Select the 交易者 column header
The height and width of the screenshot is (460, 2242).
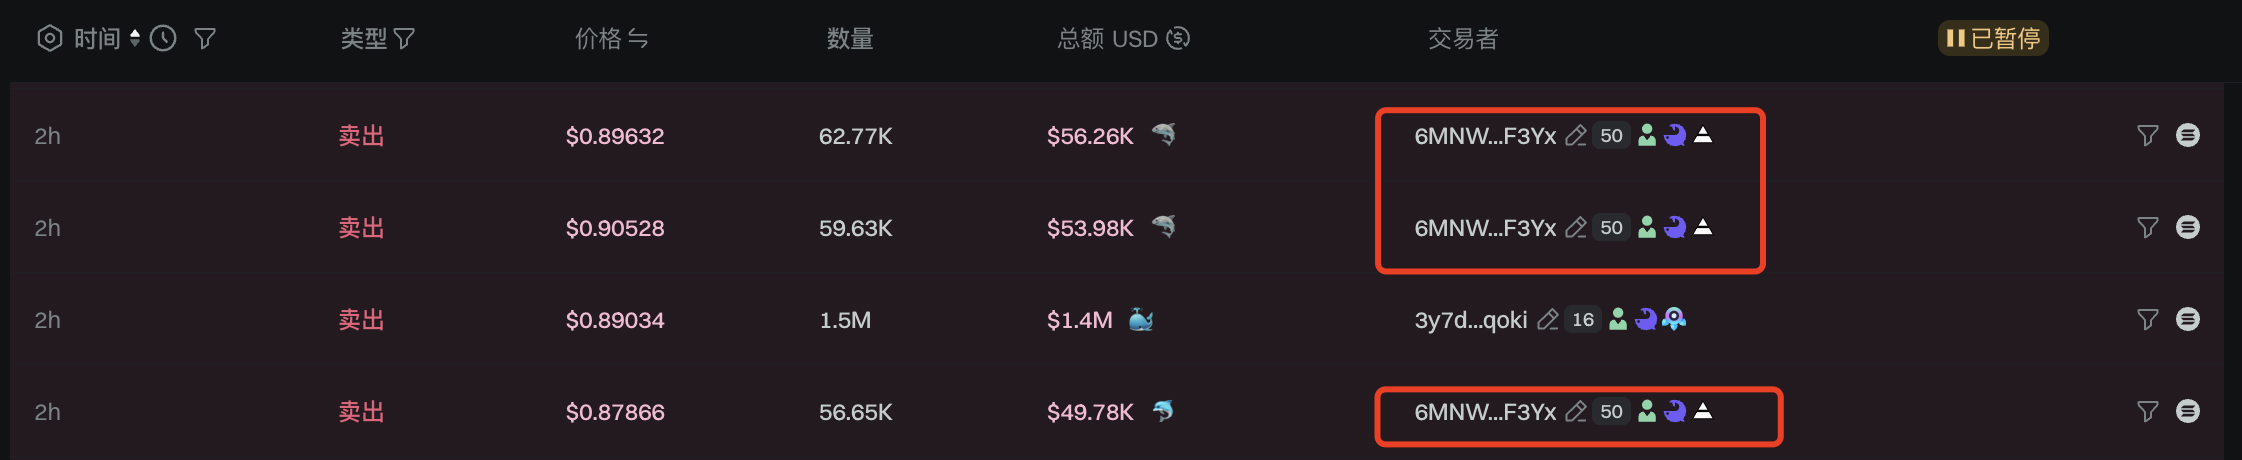pos(1462,39)
